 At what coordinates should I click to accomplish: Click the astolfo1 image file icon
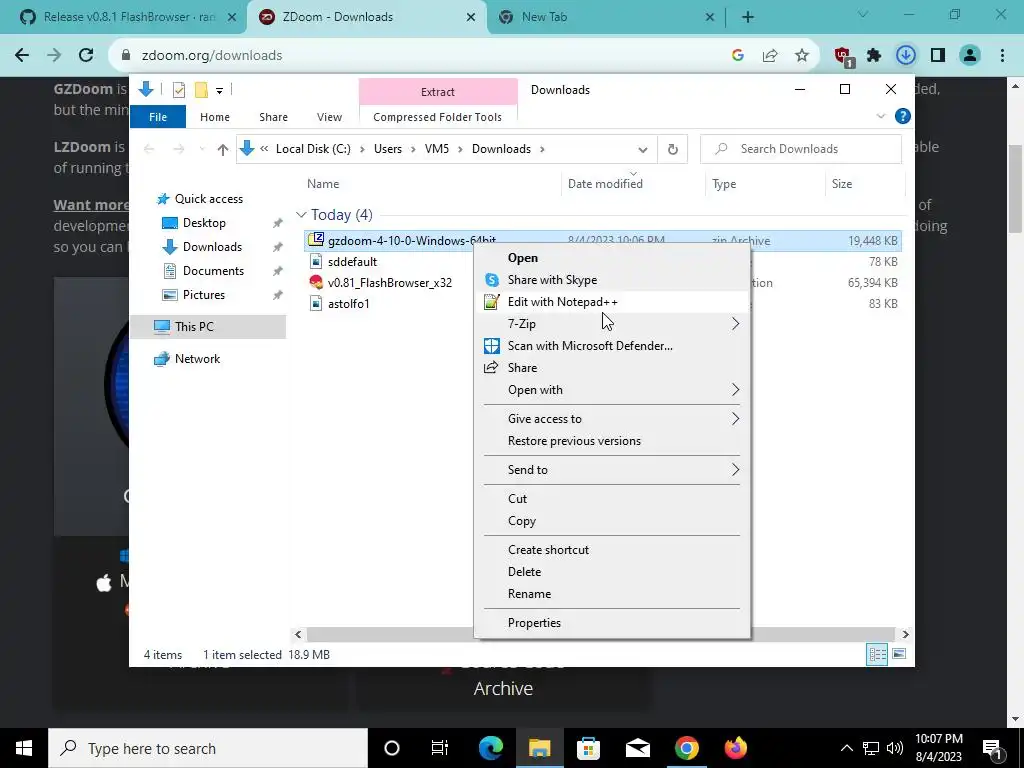tap(316, 304)
